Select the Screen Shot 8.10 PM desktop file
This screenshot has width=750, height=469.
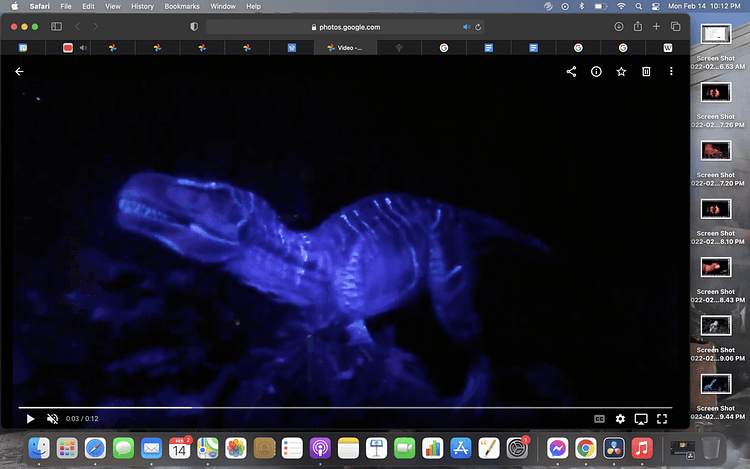tap(716, 221)
